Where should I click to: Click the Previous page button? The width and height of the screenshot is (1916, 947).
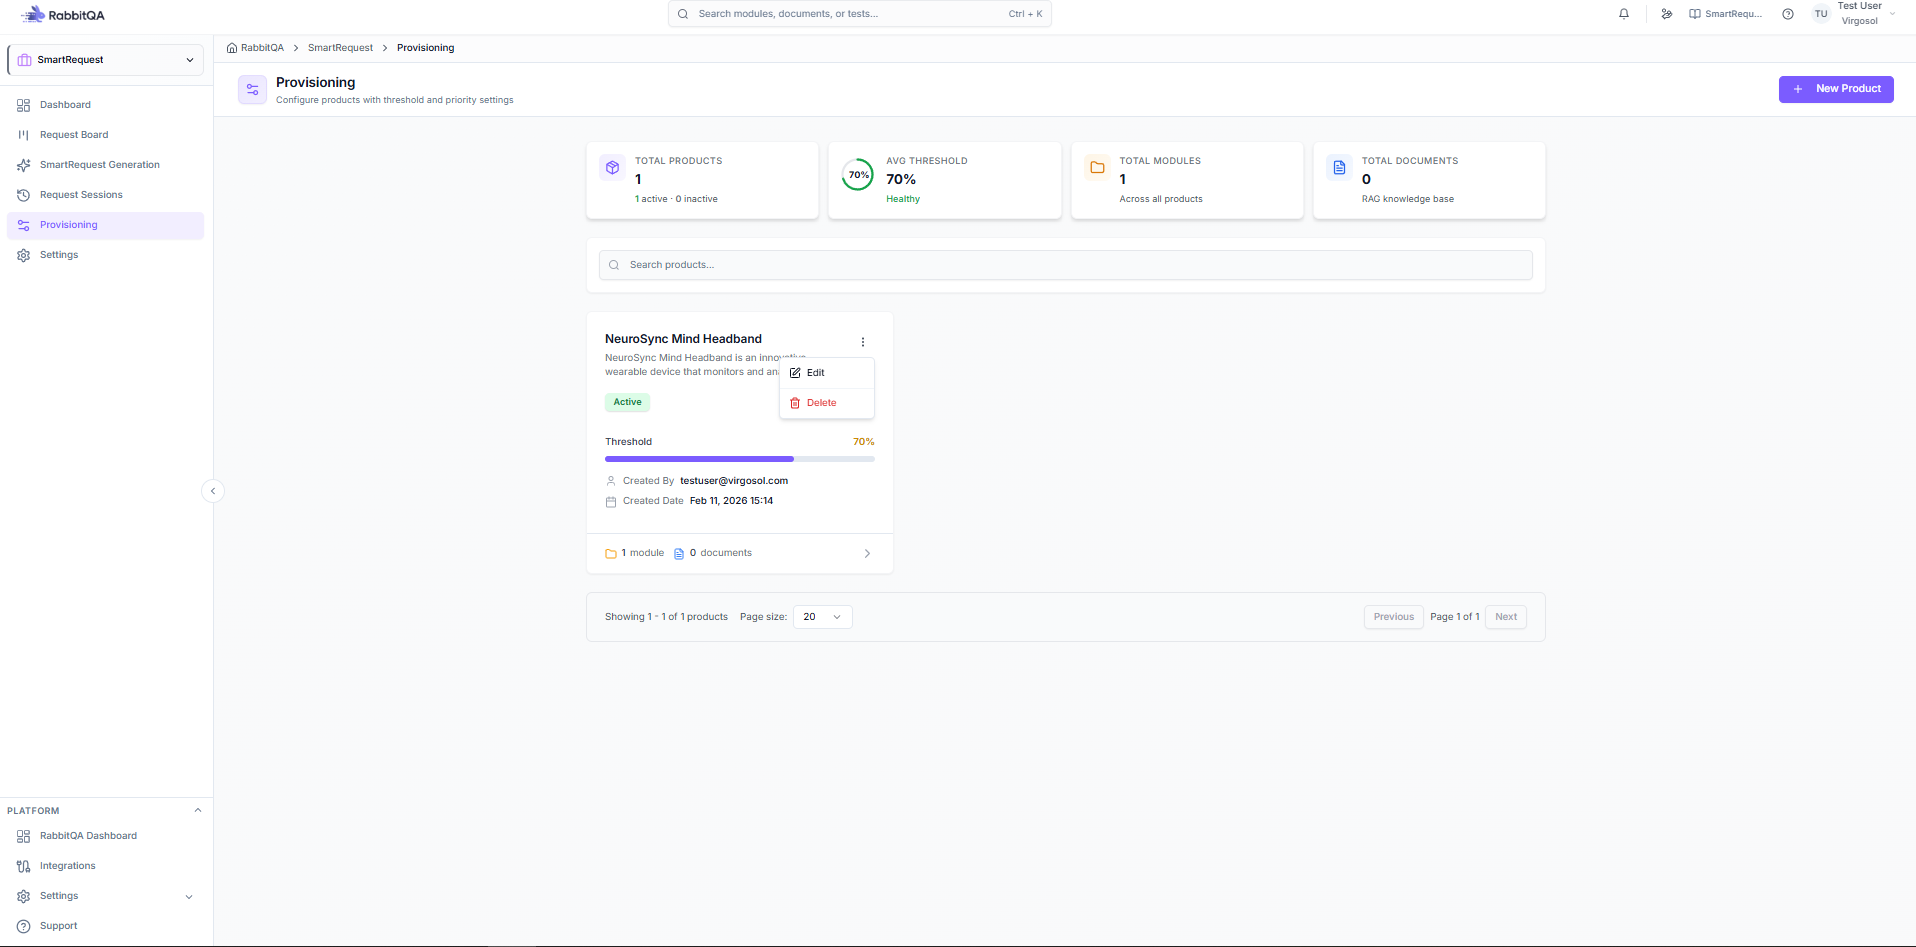(1394, 617)
